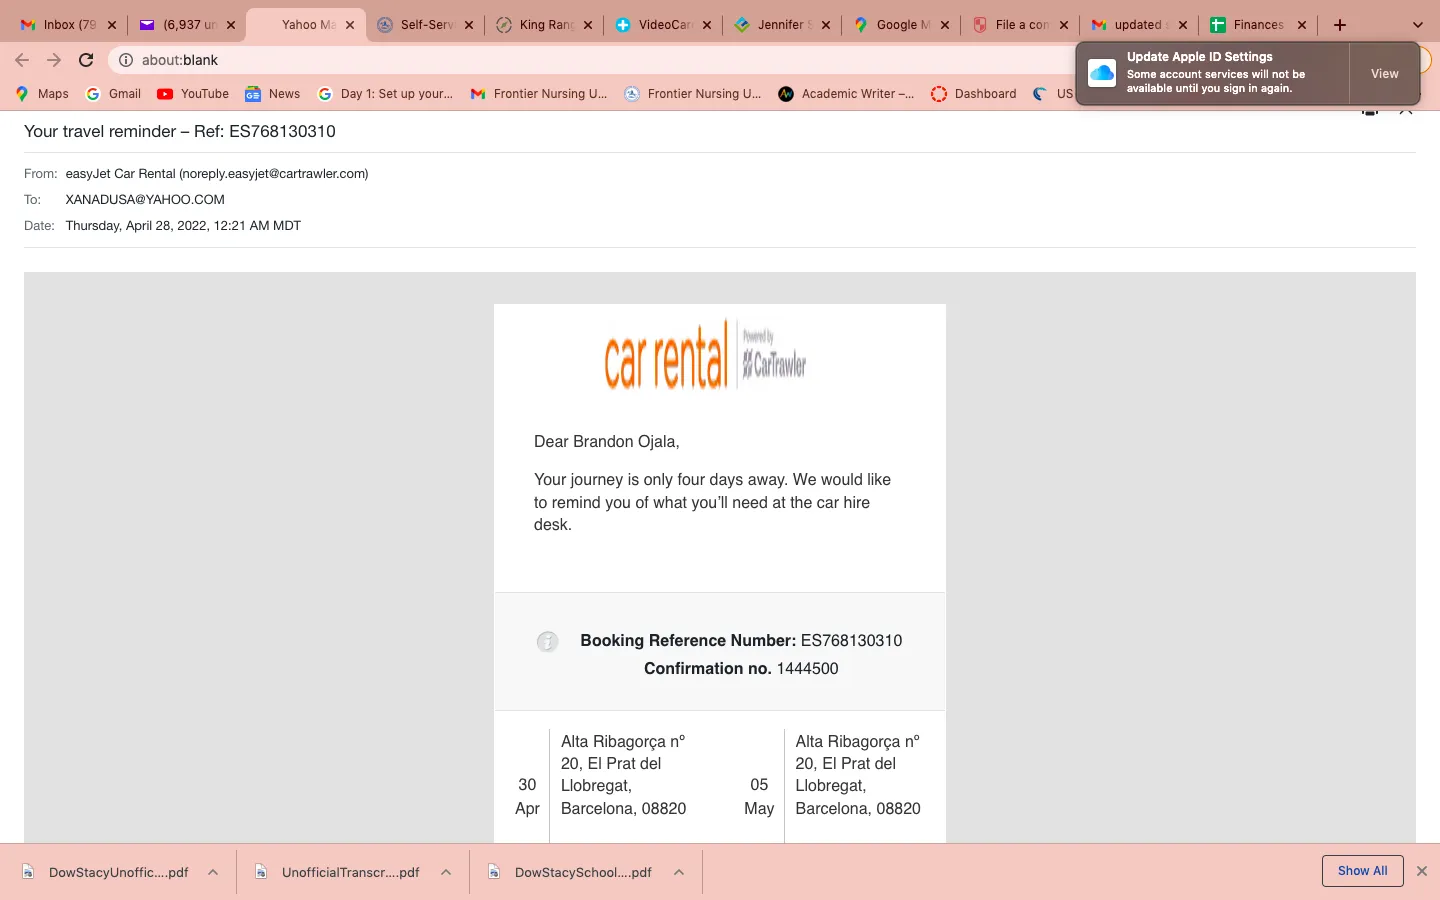Viewport: 1440px width, 900px height.
Task: Click the site information icon in address bar
Action: [x=126, y=60]
